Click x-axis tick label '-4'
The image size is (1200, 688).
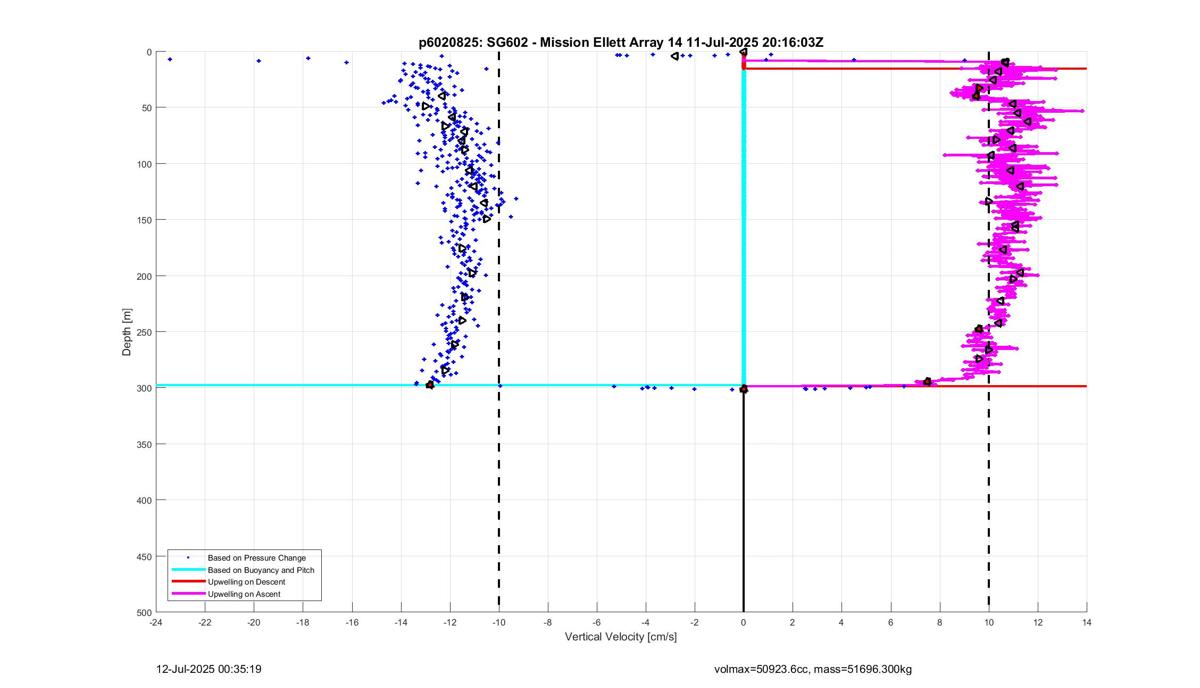click(x=645, y=622)
